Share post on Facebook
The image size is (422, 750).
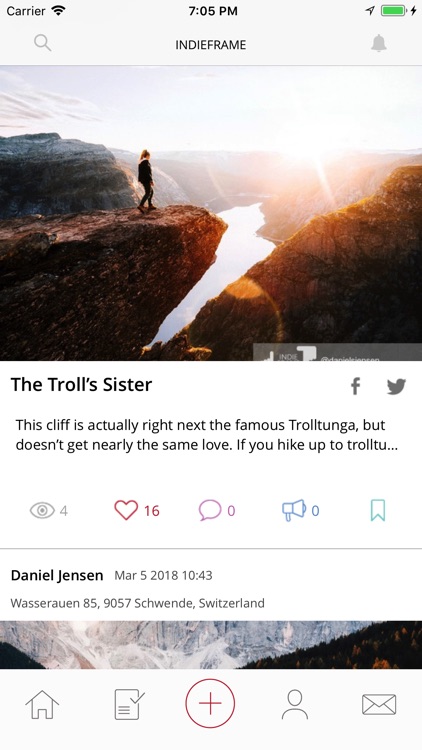click(x=355, y=386)
